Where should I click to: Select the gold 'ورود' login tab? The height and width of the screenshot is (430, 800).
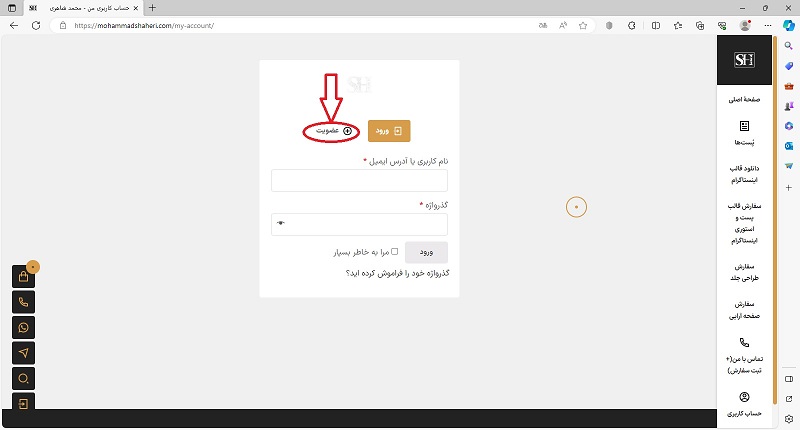tap(389, 131)
